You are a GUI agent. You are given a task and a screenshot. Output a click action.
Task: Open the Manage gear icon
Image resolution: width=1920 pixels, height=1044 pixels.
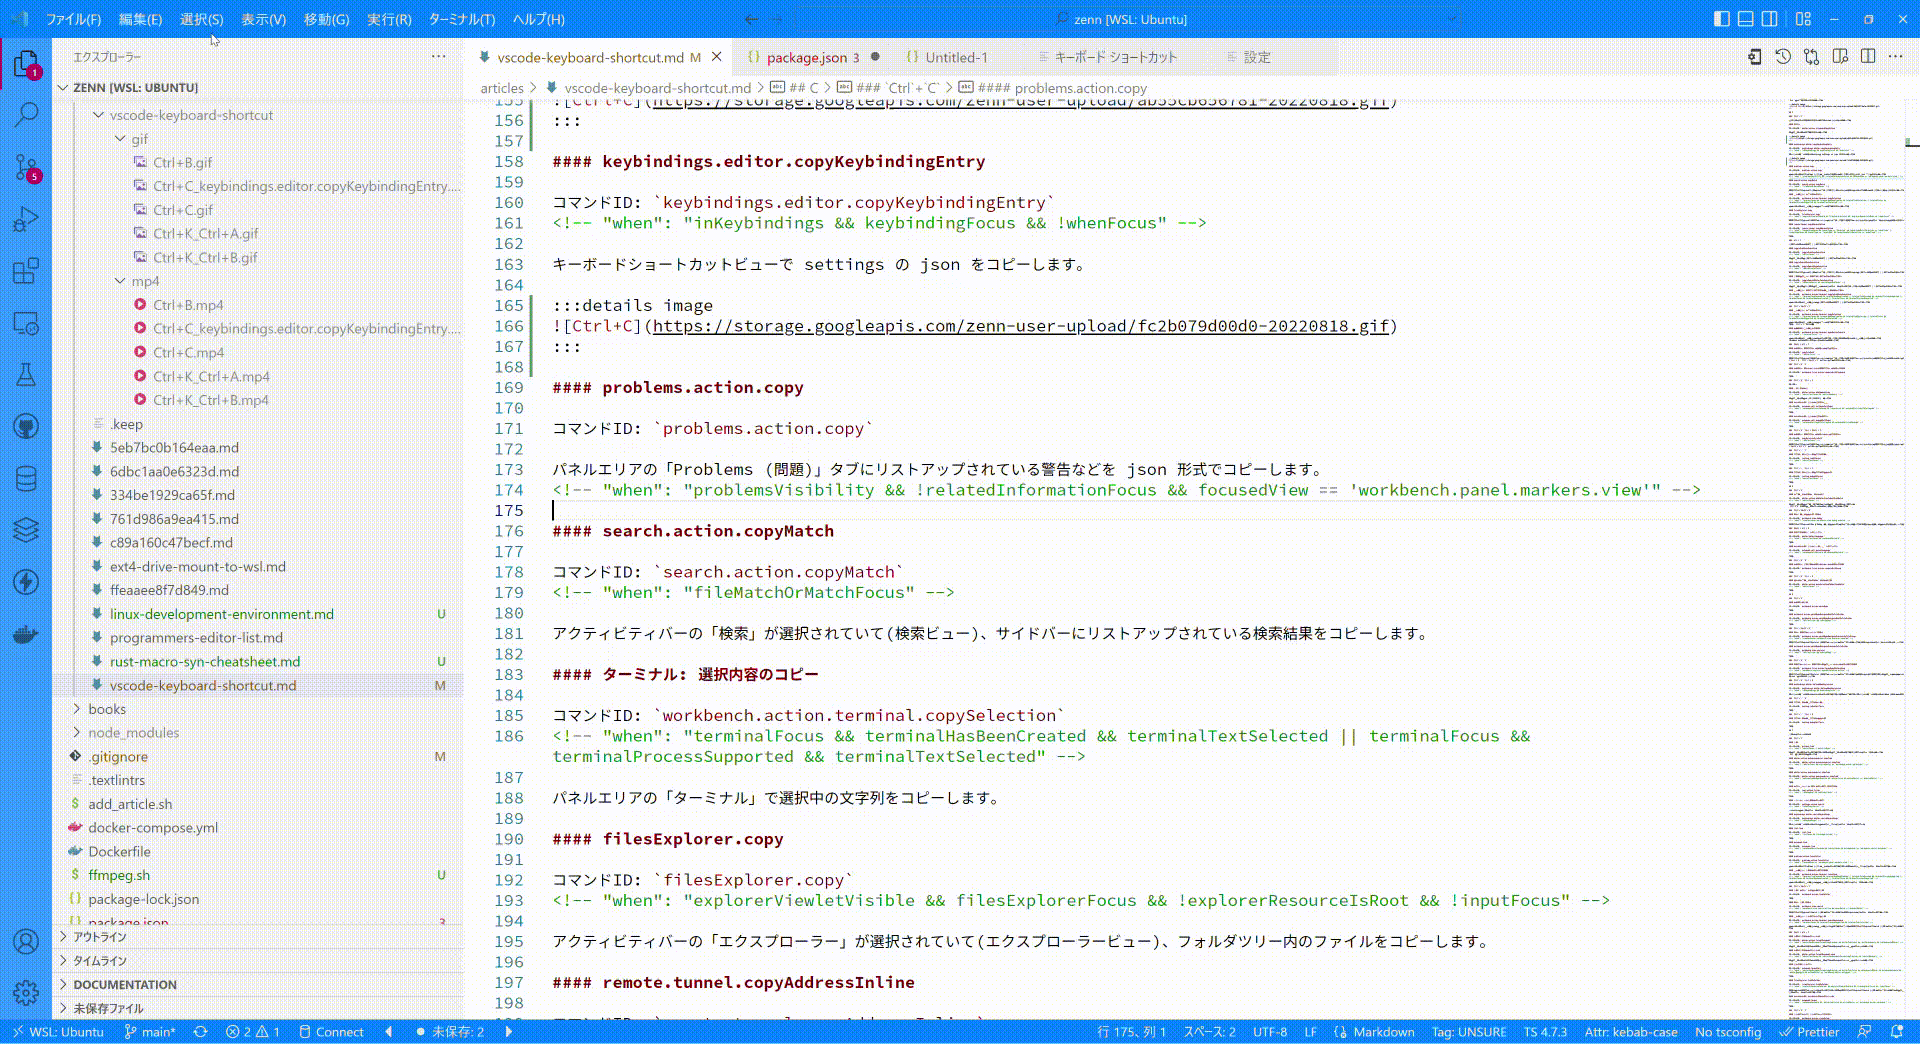pyautogui.click(x=27, y=992)
